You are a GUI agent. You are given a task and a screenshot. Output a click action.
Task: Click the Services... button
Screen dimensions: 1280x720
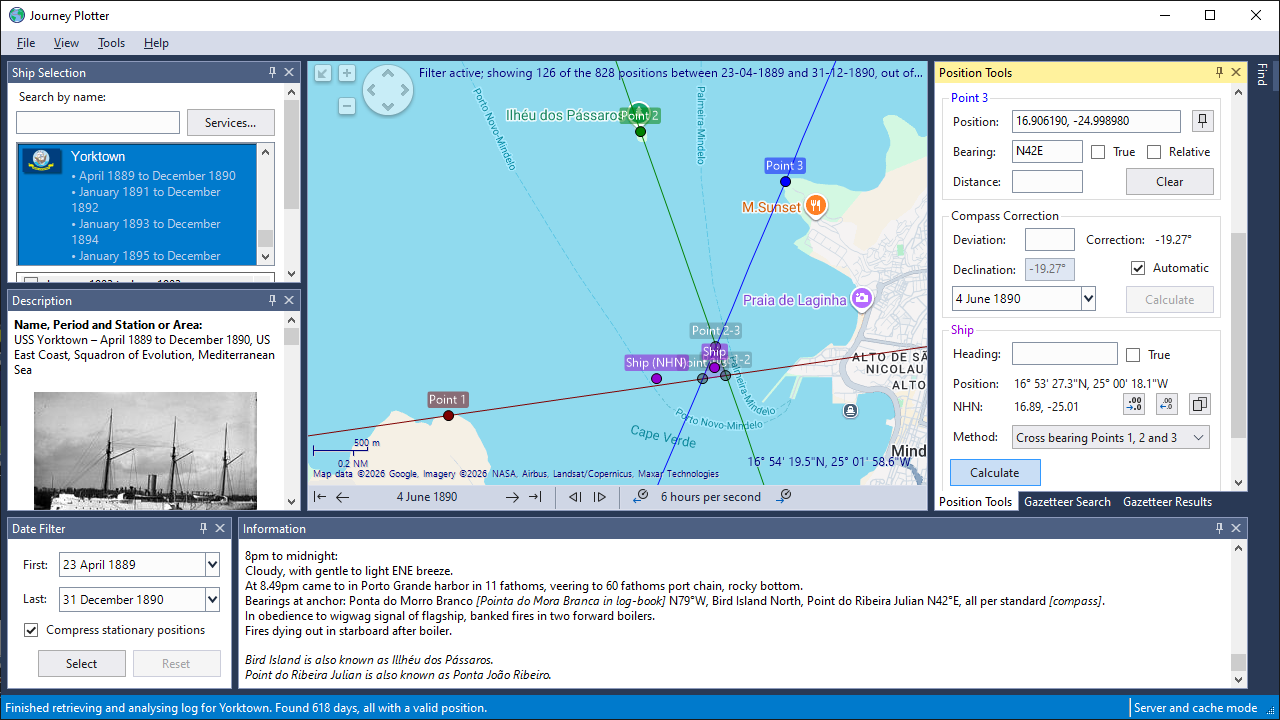point(231,123)
